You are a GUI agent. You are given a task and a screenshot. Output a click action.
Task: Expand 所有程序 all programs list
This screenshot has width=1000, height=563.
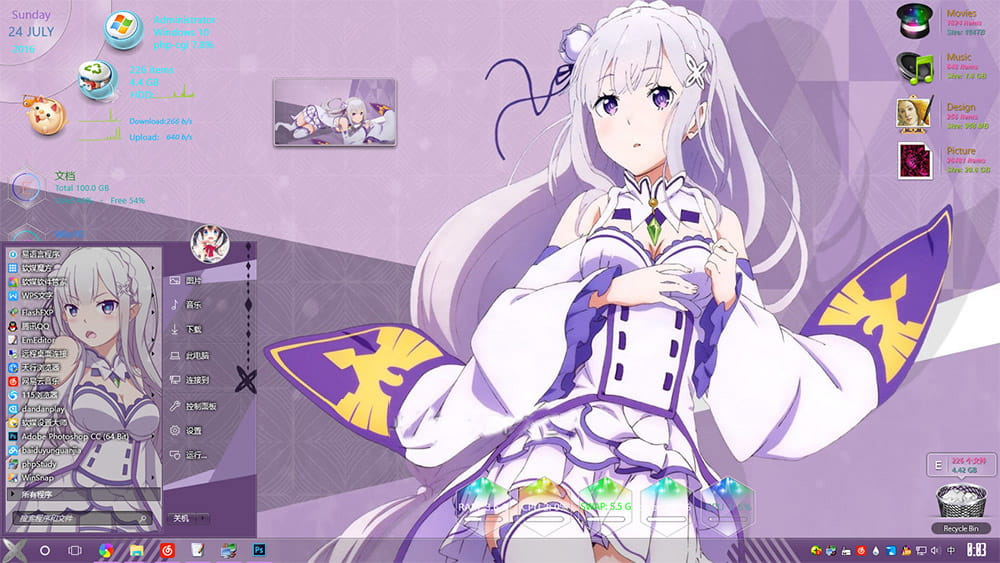coord(83,494)
